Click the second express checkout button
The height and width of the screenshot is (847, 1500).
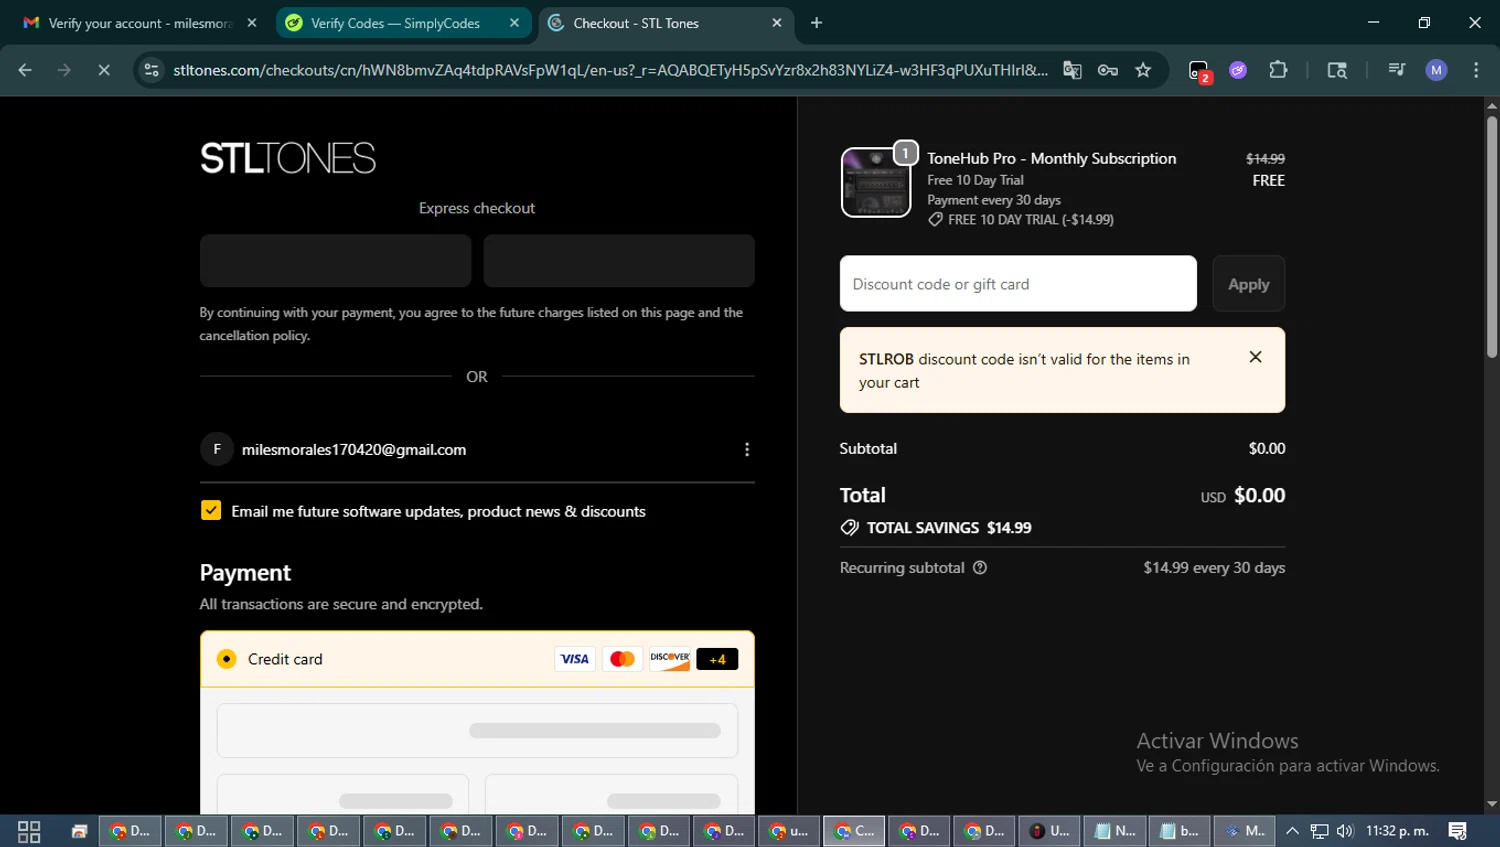(x=619, y=261)
